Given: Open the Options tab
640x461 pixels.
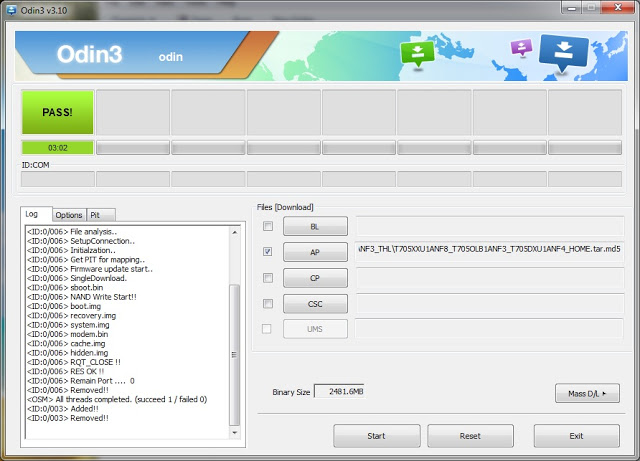Looking at the screenshot, I should [69, 215].
